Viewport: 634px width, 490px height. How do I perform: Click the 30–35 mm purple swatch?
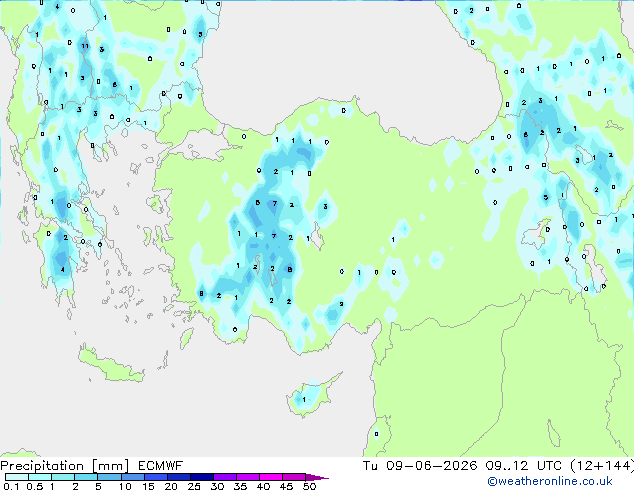pyautogui.click(x=225, y=477)
